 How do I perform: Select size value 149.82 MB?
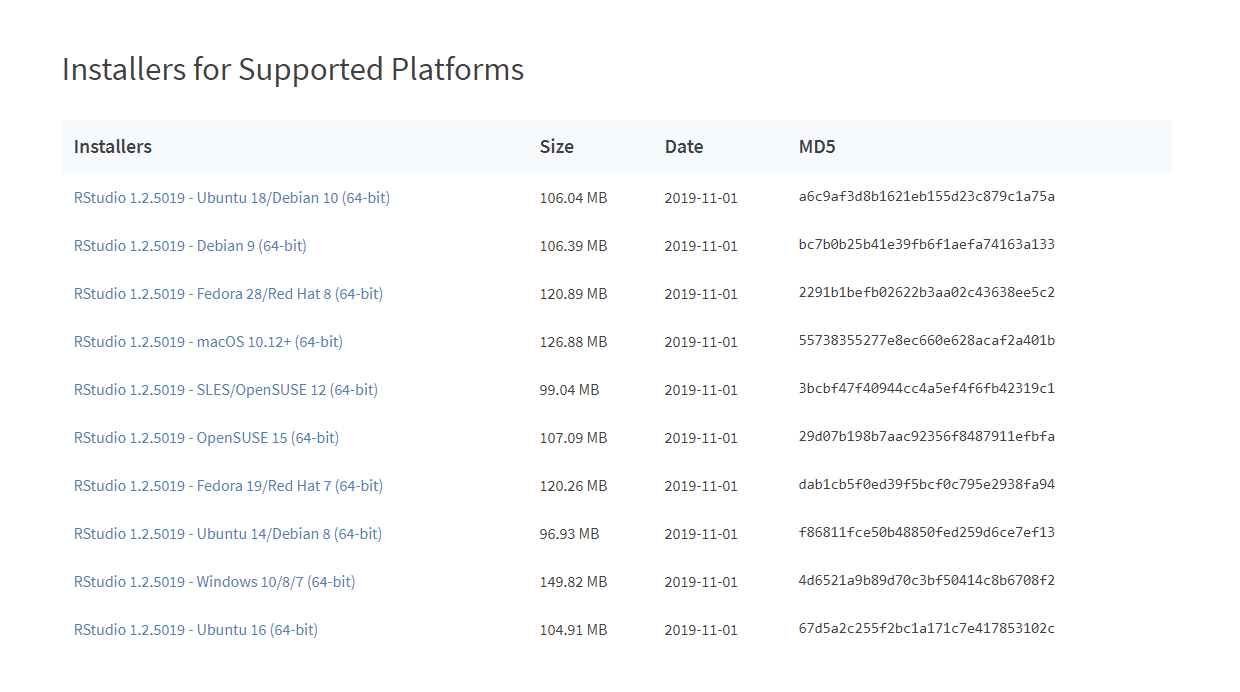573,582
